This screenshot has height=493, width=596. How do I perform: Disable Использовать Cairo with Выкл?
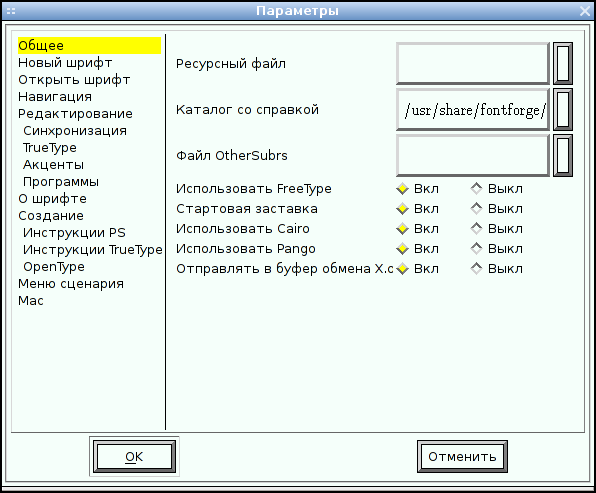[496, 229]
